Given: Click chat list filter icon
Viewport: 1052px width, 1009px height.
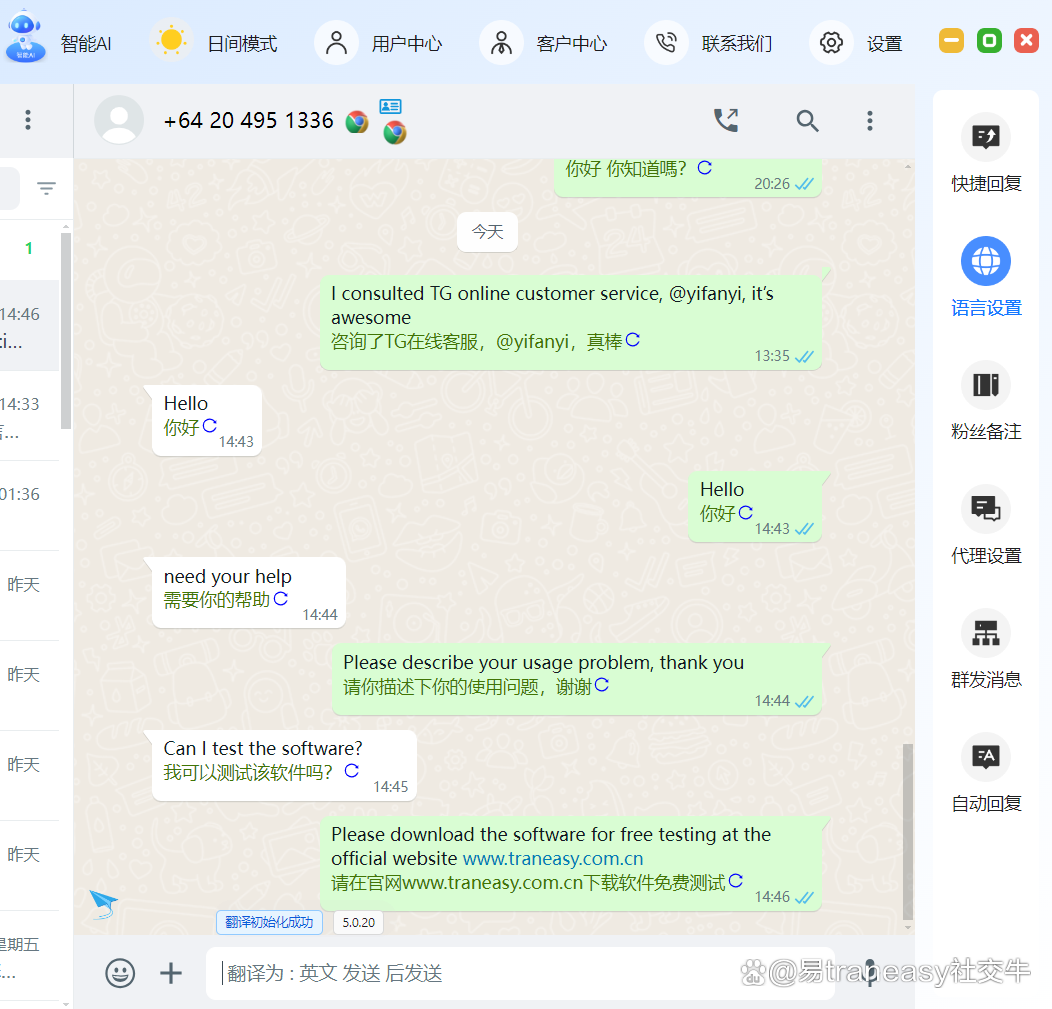Looking at the screenshot, I should (x=46, y=188).
